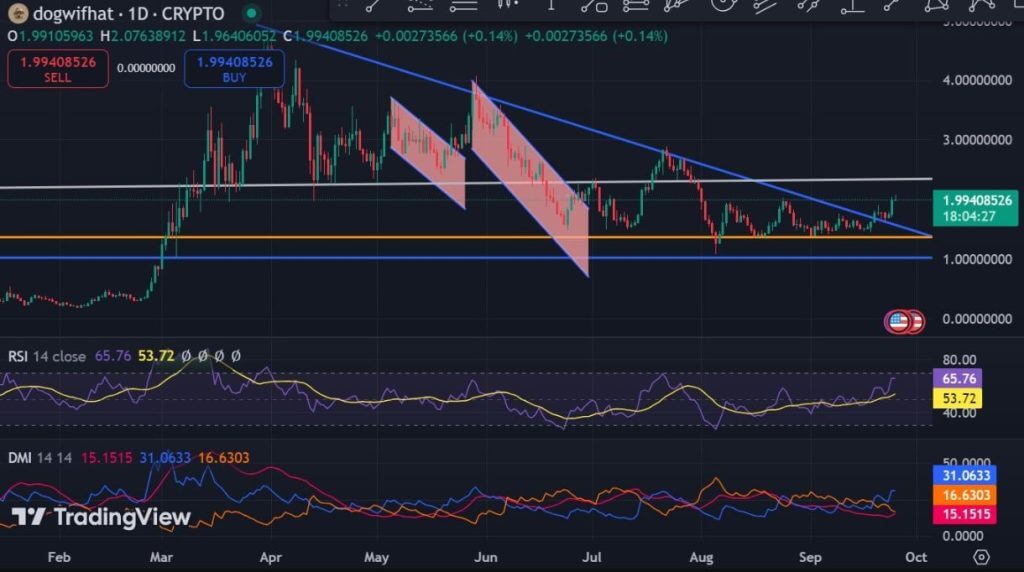Click the green current price label 1.99408526

click(x=975, y=208)
